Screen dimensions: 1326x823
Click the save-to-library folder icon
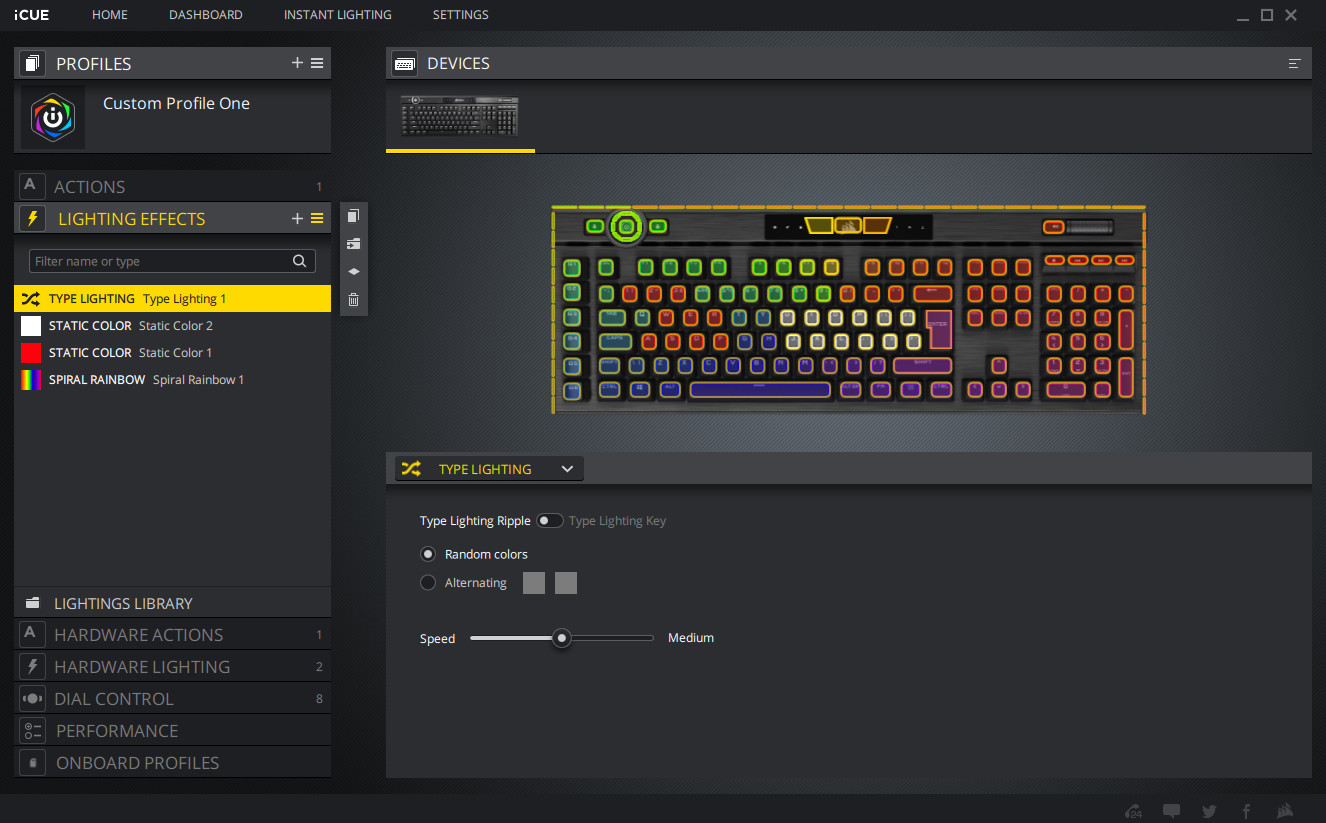353,243
